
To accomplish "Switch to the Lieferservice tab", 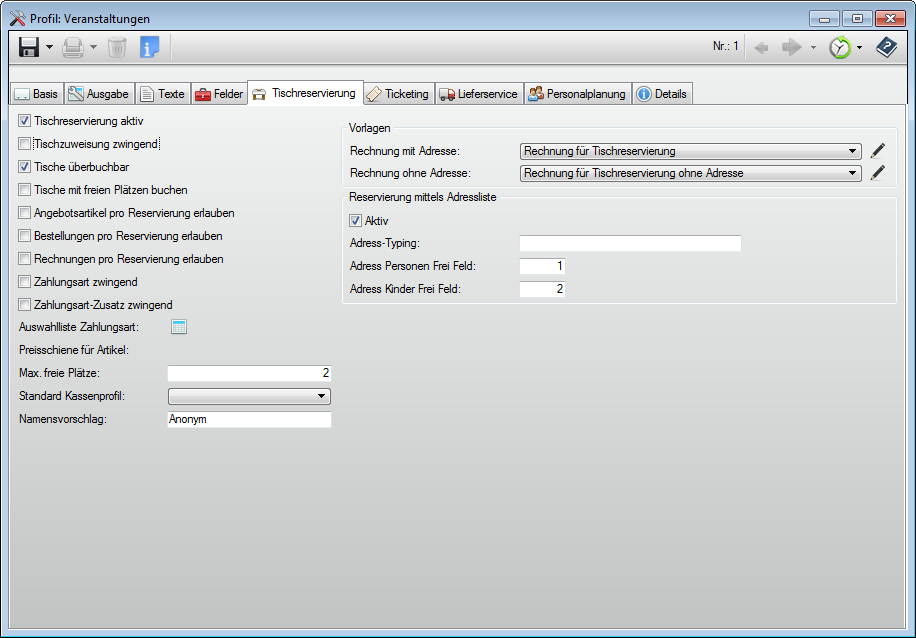I will (x=478, y=94).
